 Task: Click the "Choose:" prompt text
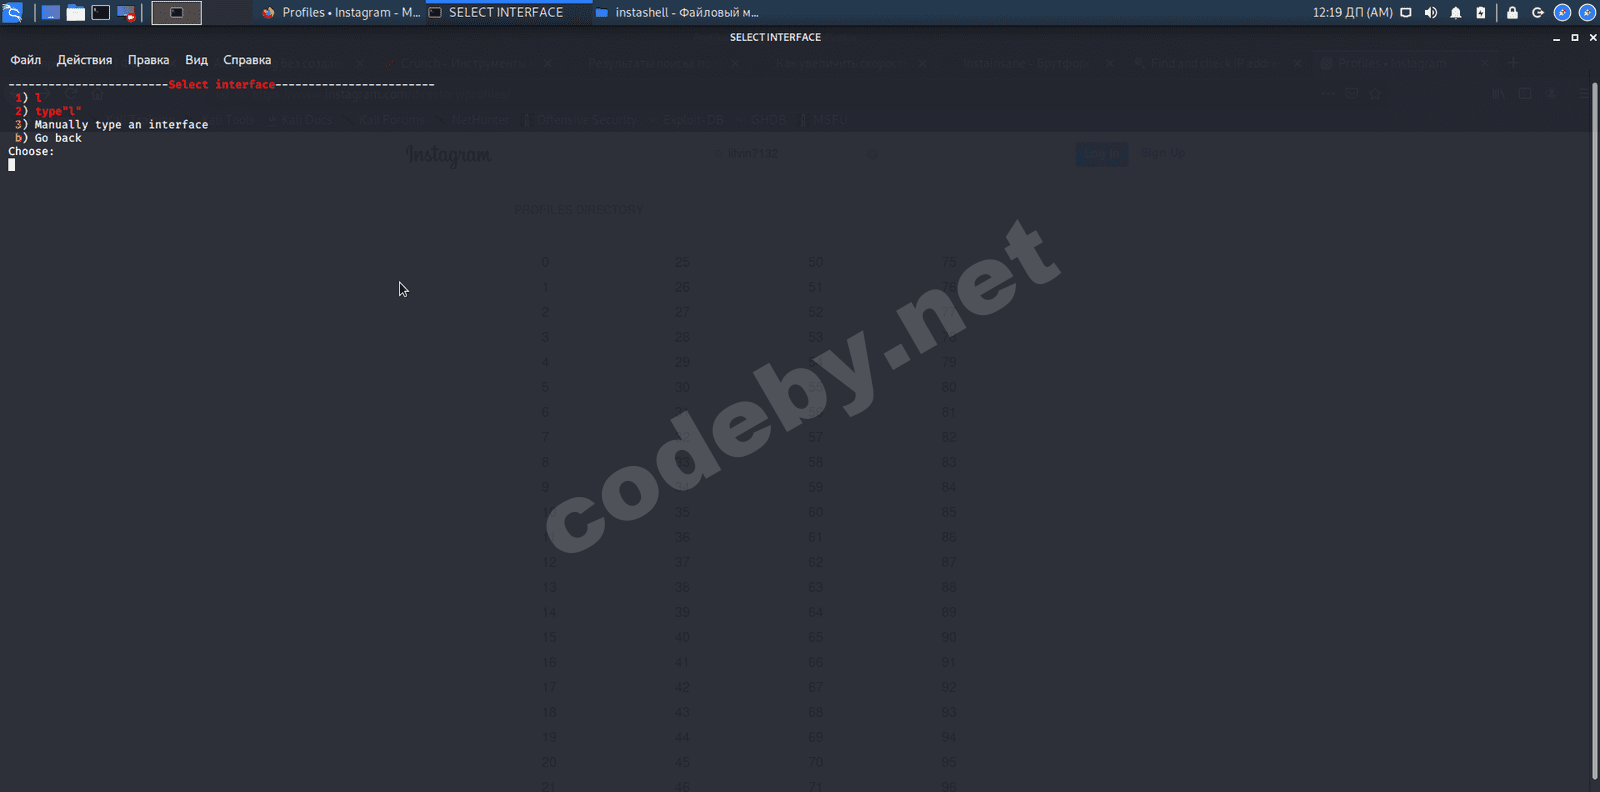[x=31, y=151]
